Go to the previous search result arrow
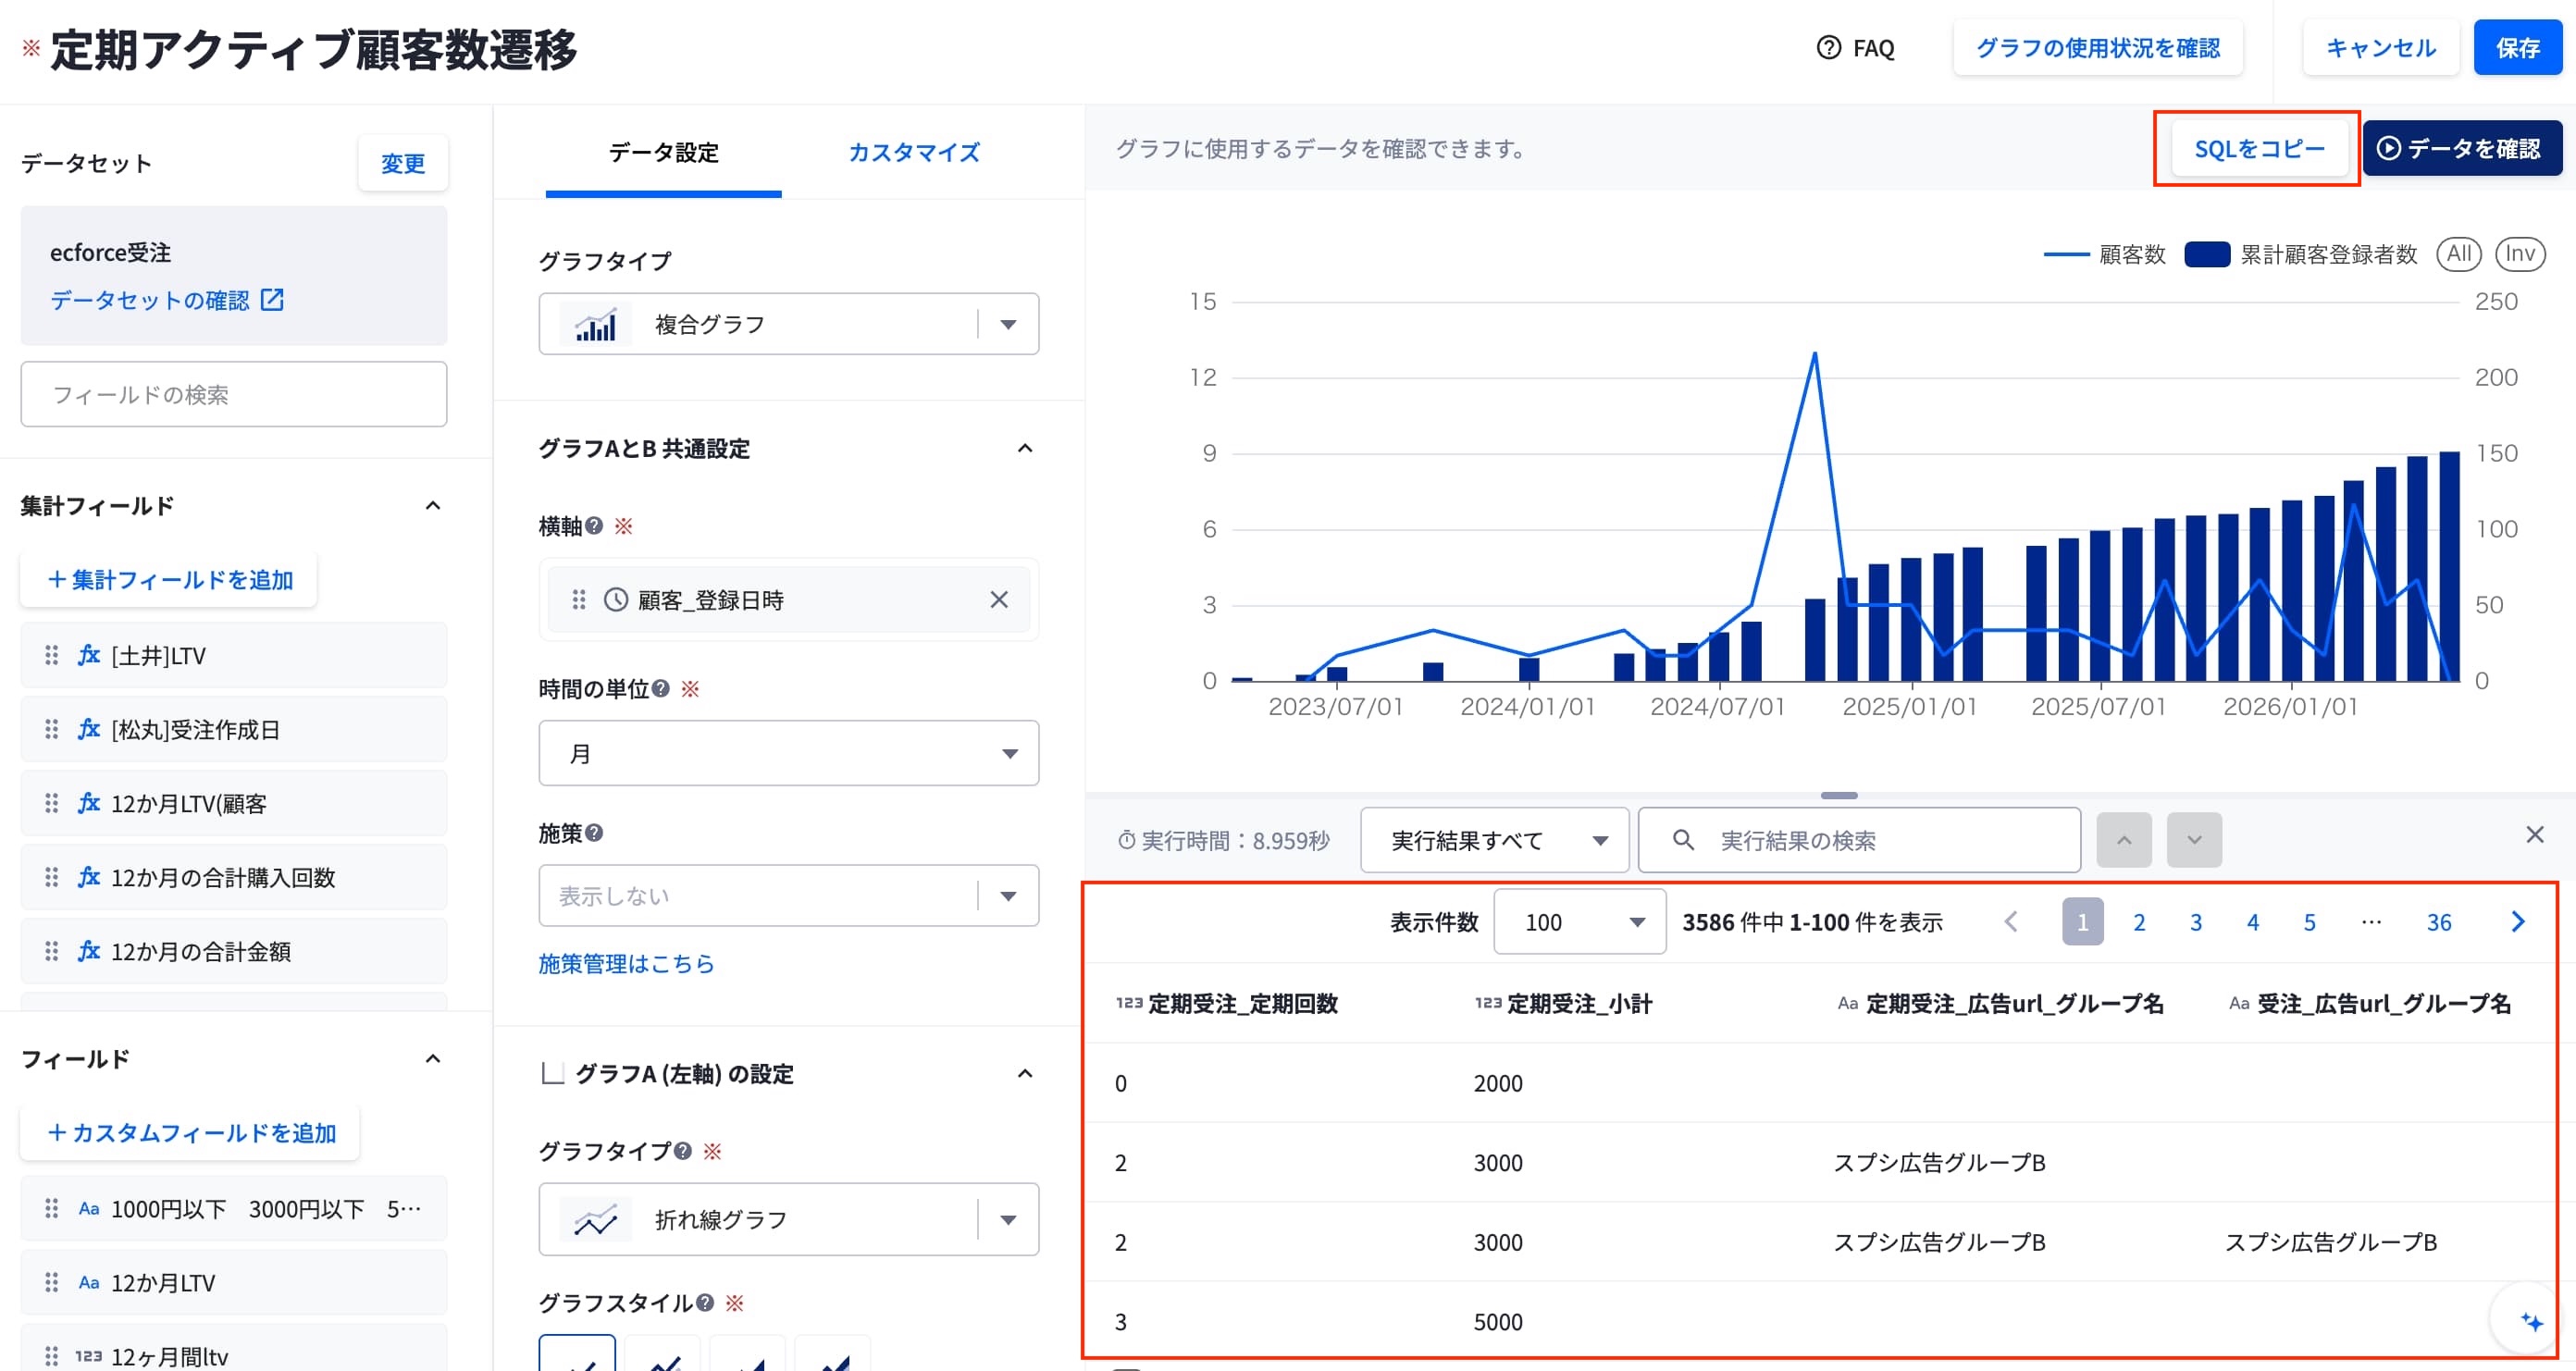 click(2123, 840)
